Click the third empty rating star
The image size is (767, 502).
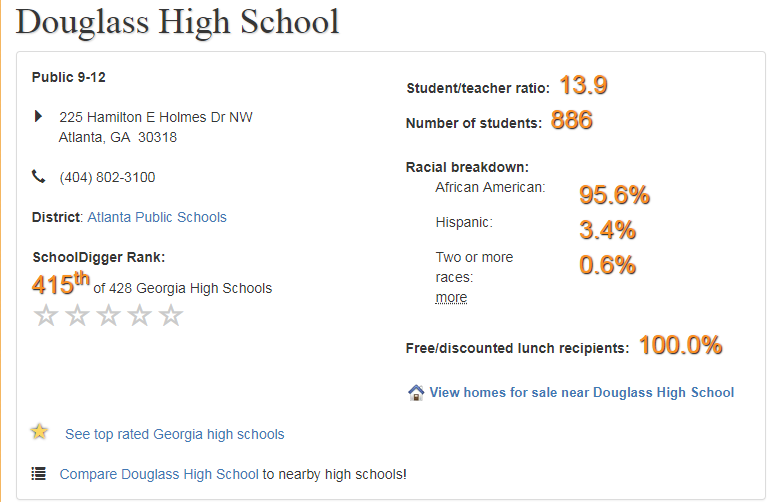point(109,316)
